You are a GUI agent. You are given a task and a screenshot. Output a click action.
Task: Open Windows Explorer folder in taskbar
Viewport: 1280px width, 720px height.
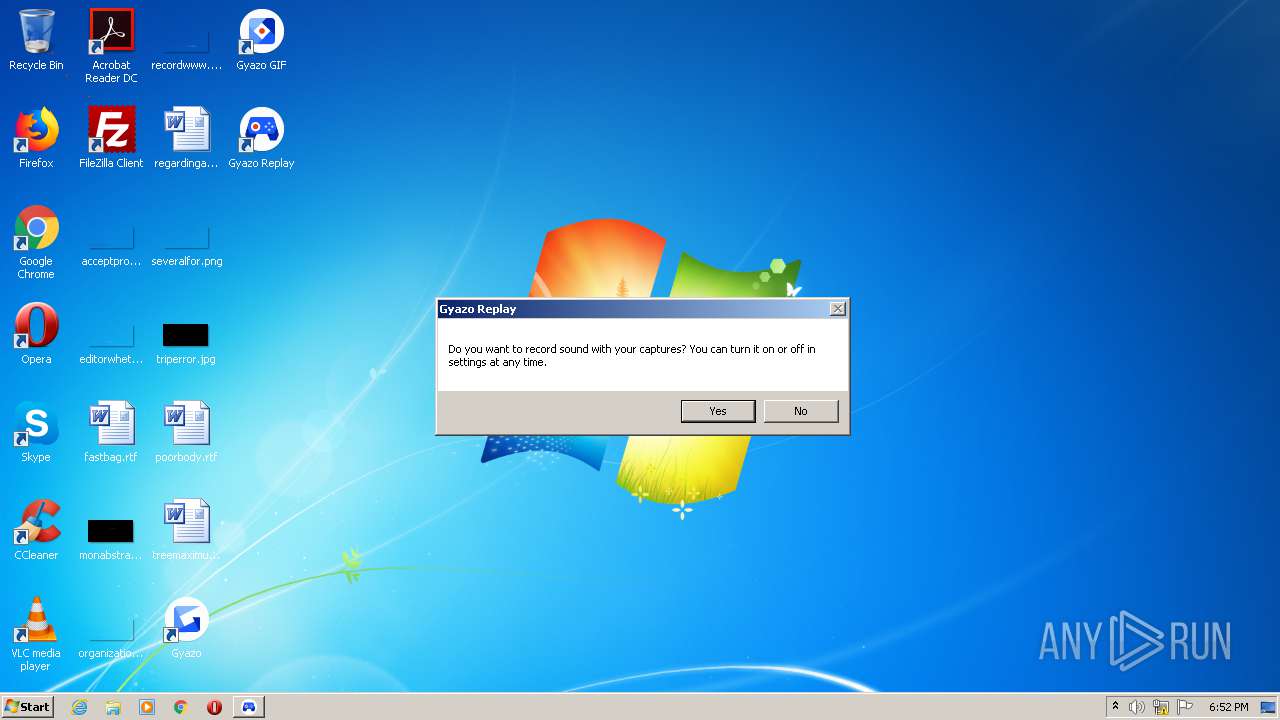point(113,707)
